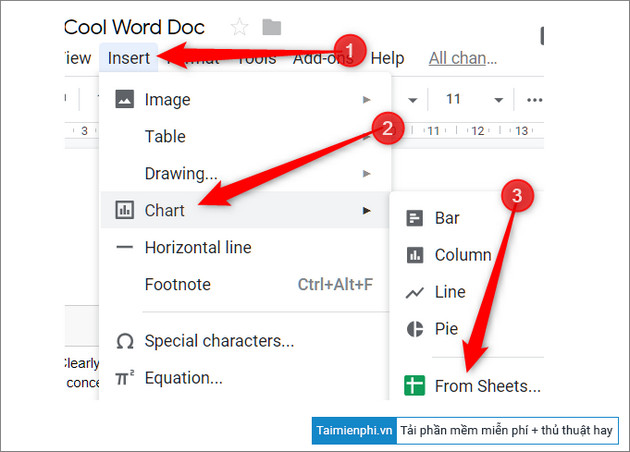
Task: Expand the Image submenu arrow
Action: point(366,99)
